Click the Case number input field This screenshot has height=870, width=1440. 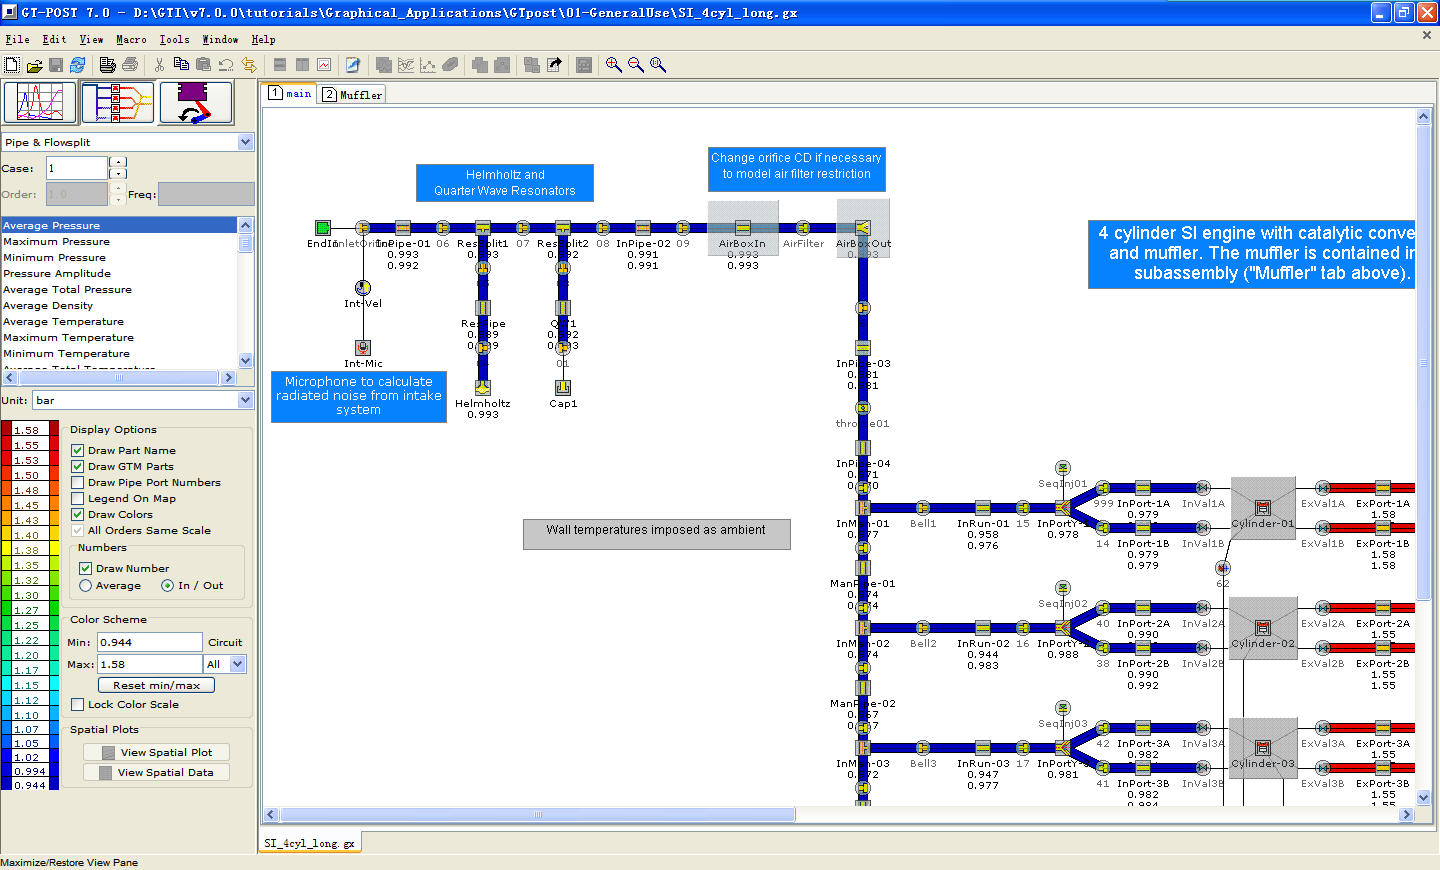click(76, 168)
